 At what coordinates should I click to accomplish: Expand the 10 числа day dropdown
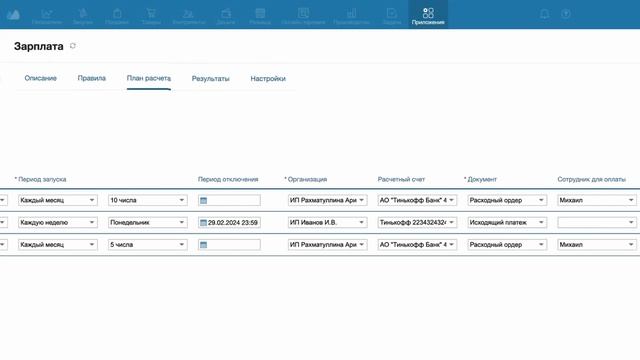(x=147, y=200)
